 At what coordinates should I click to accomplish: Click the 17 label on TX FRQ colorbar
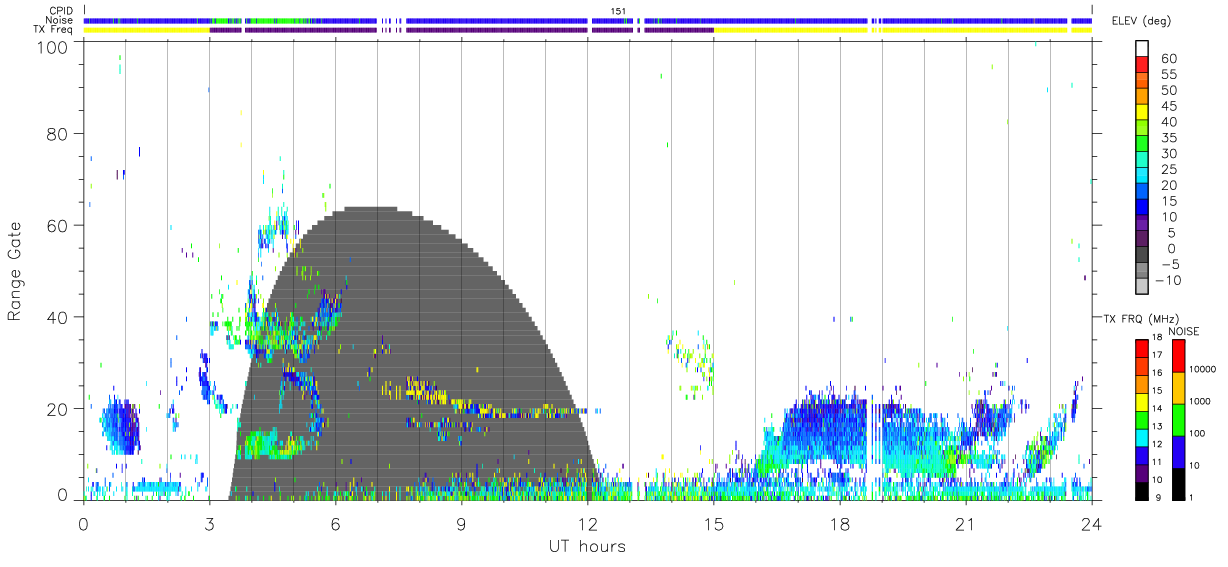(1156, 355)
